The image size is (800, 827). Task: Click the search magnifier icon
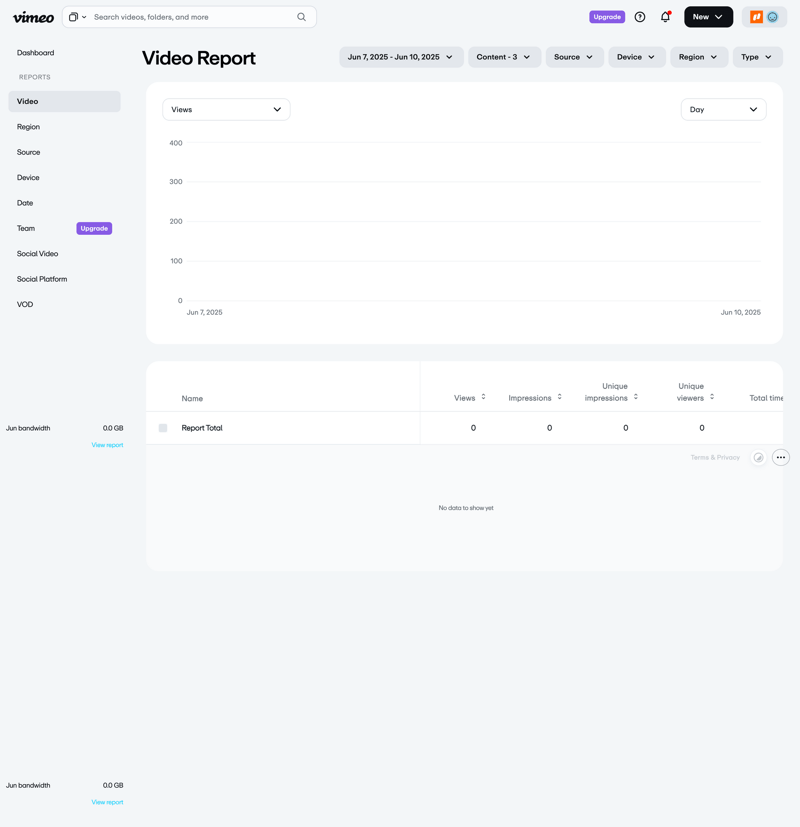coord(301,17)
